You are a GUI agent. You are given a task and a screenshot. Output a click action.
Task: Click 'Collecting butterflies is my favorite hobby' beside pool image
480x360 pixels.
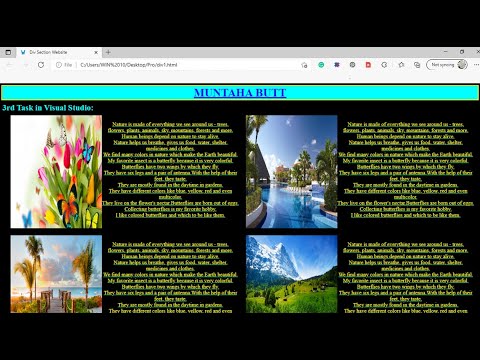405,209
